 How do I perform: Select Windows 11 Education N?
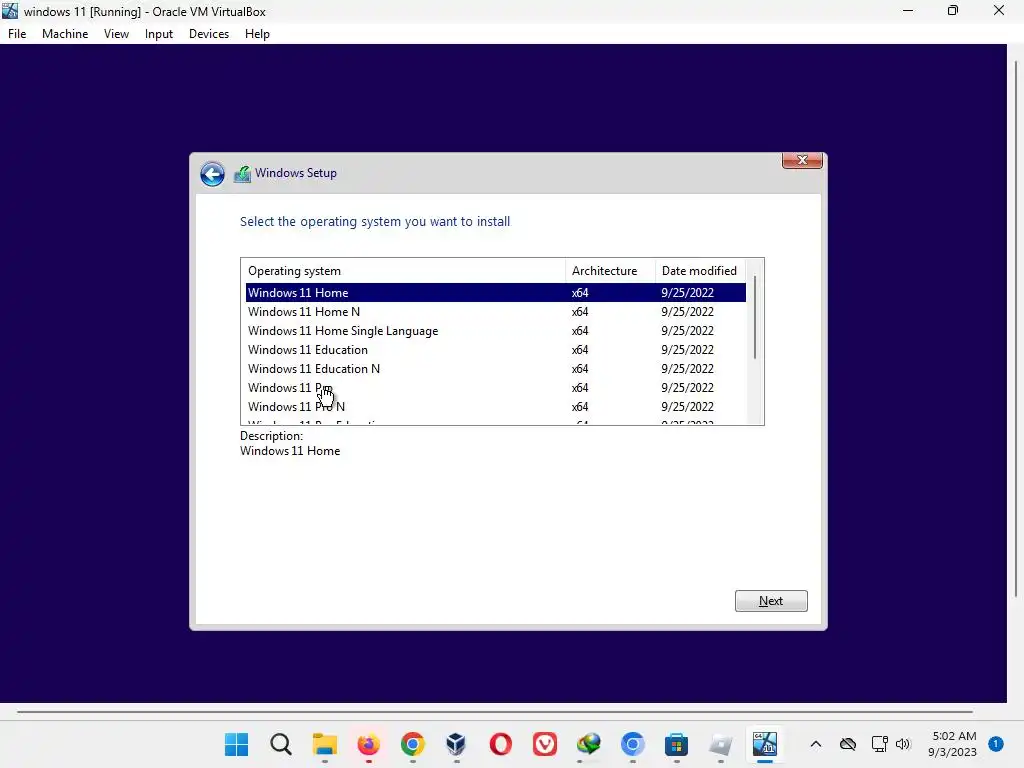(x=495, y=368)
